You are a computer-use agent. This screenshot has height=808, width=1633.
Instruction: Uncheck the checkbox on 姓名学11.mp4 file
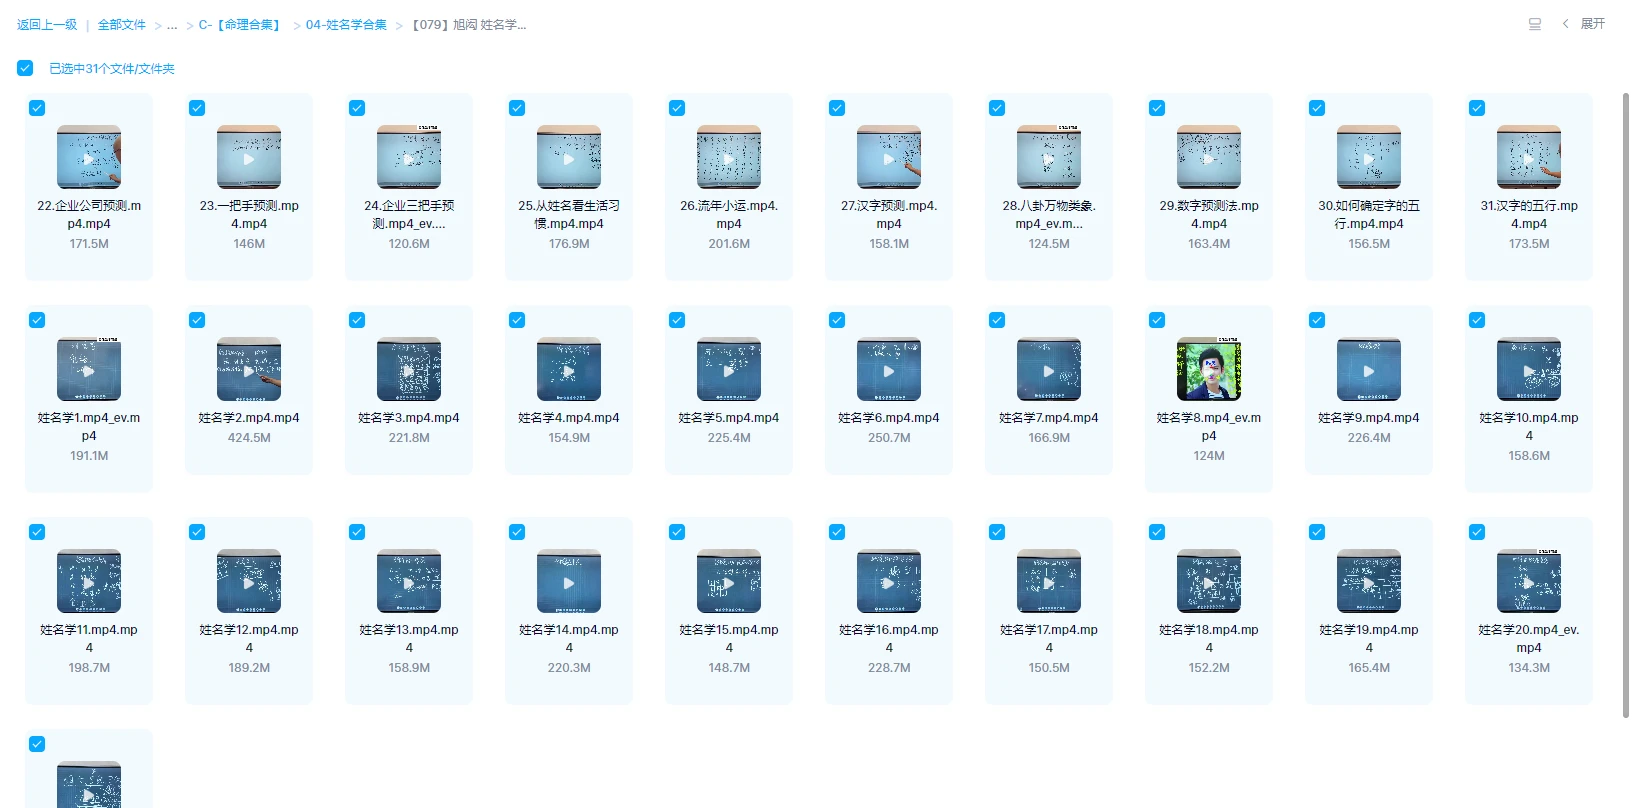[37, 532]
